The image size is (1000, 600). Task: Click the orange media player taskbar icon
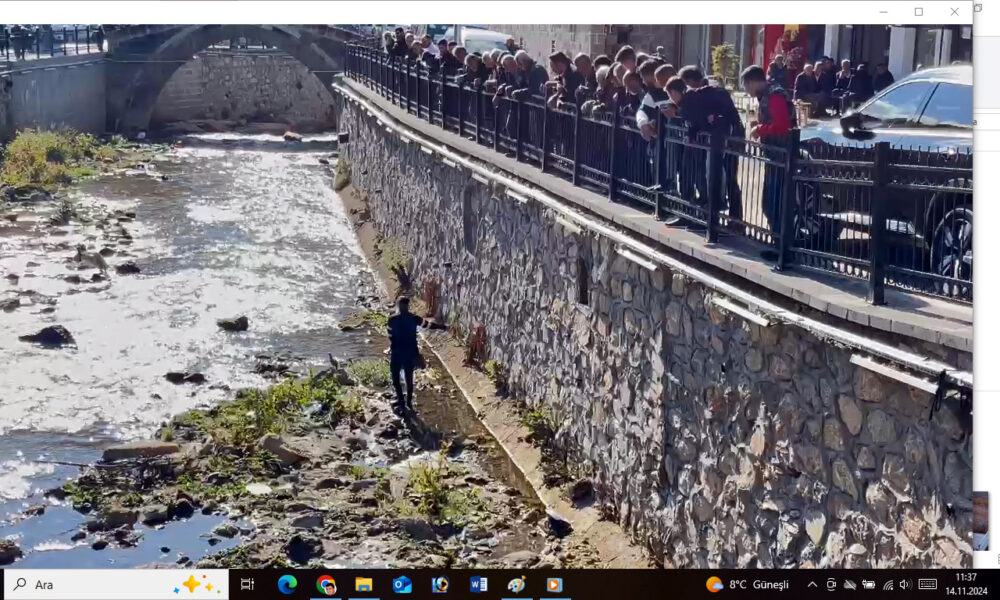tap(555, 585)
